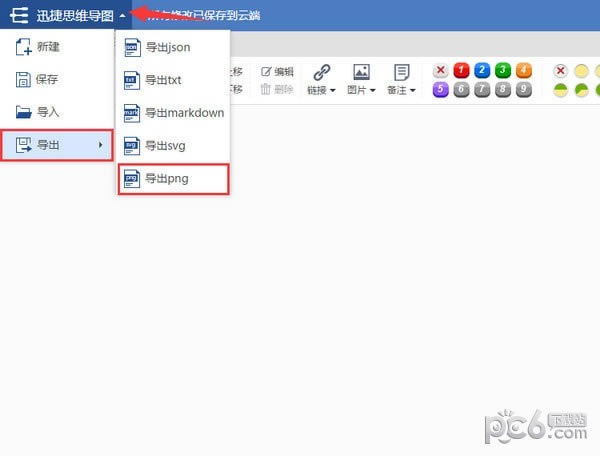Screen dimensions: 600x456
Task: Select the three-quarter green progress circle
Action: [x=581, y=90]
